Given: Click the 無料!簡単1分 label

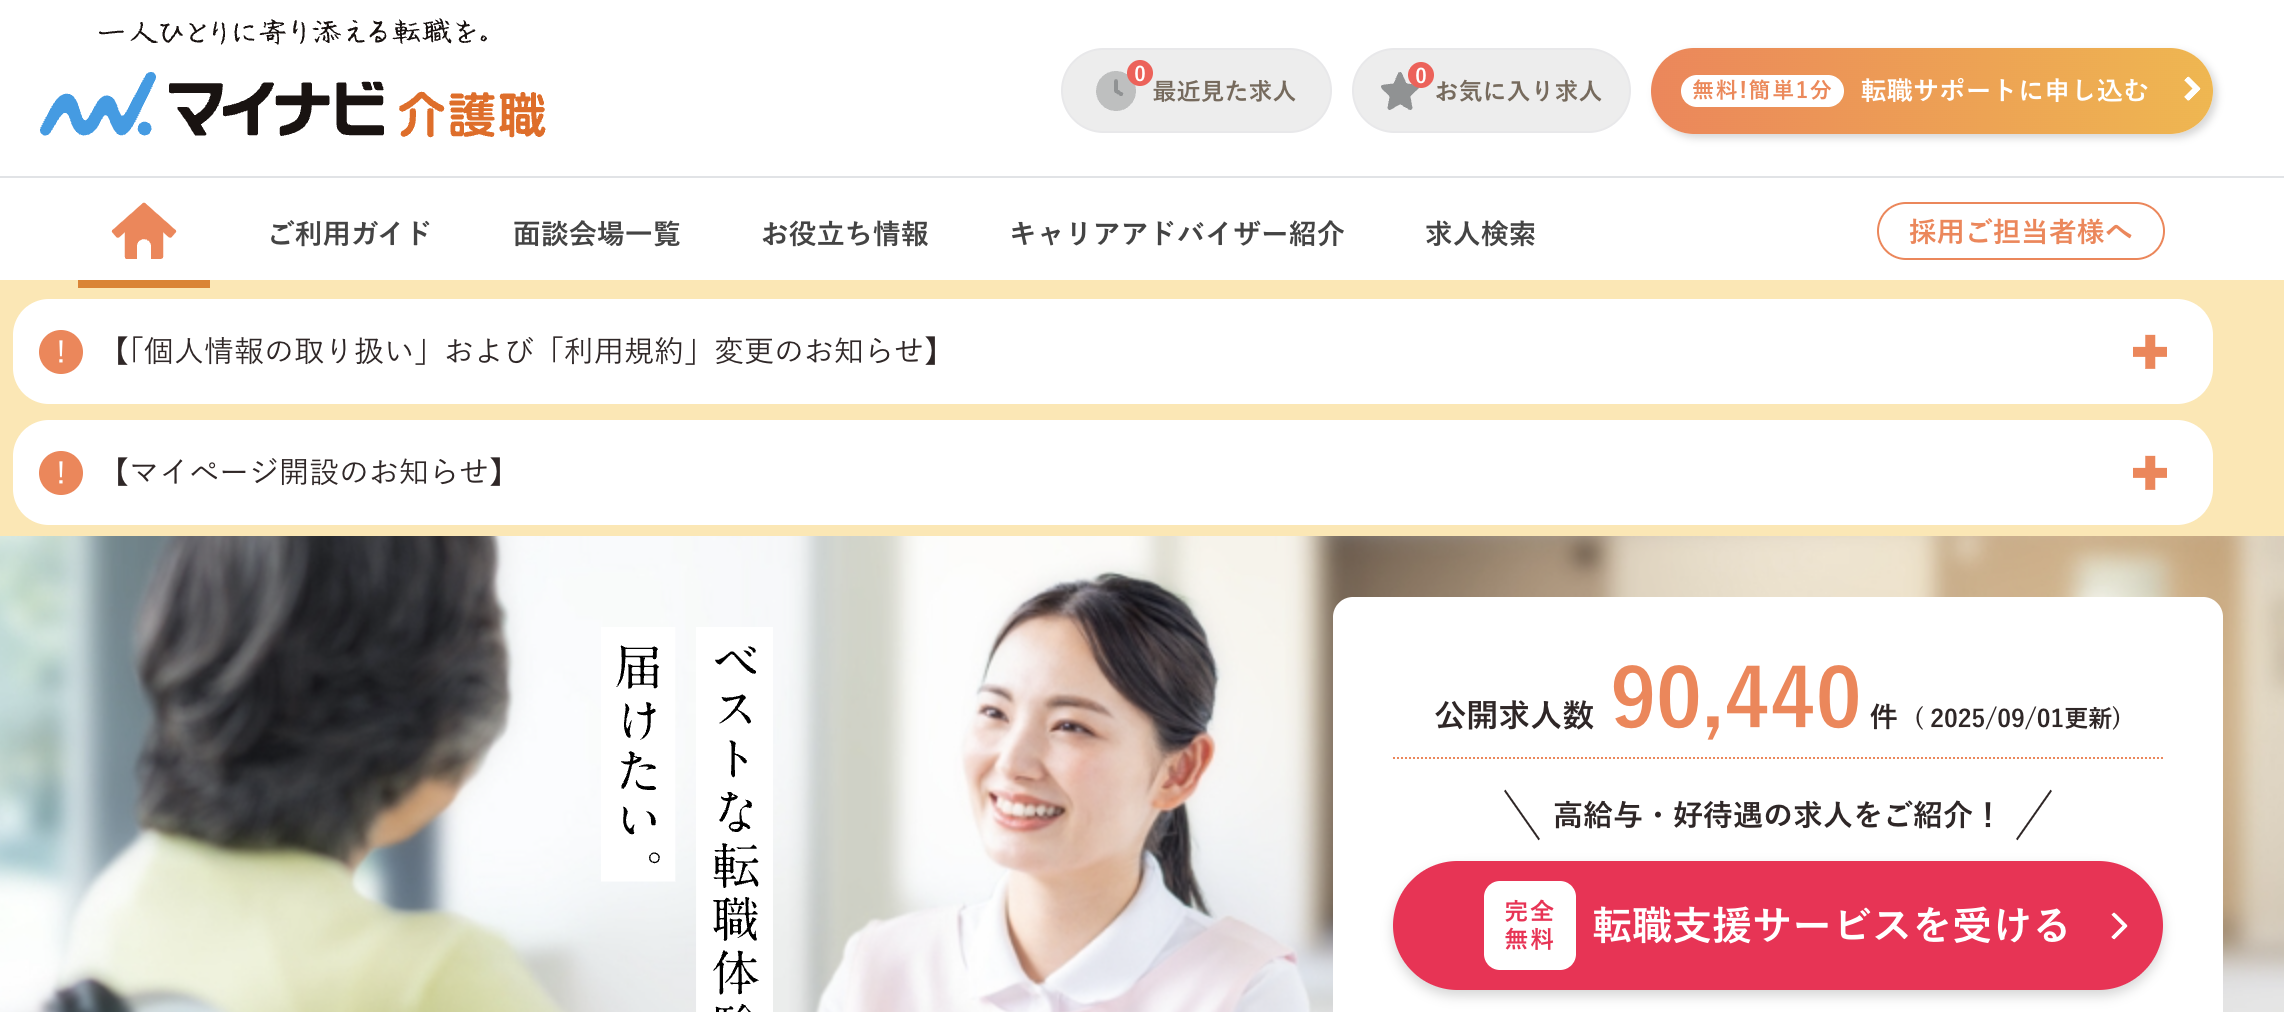Looking at the screenshot, I should [1762, 90].
